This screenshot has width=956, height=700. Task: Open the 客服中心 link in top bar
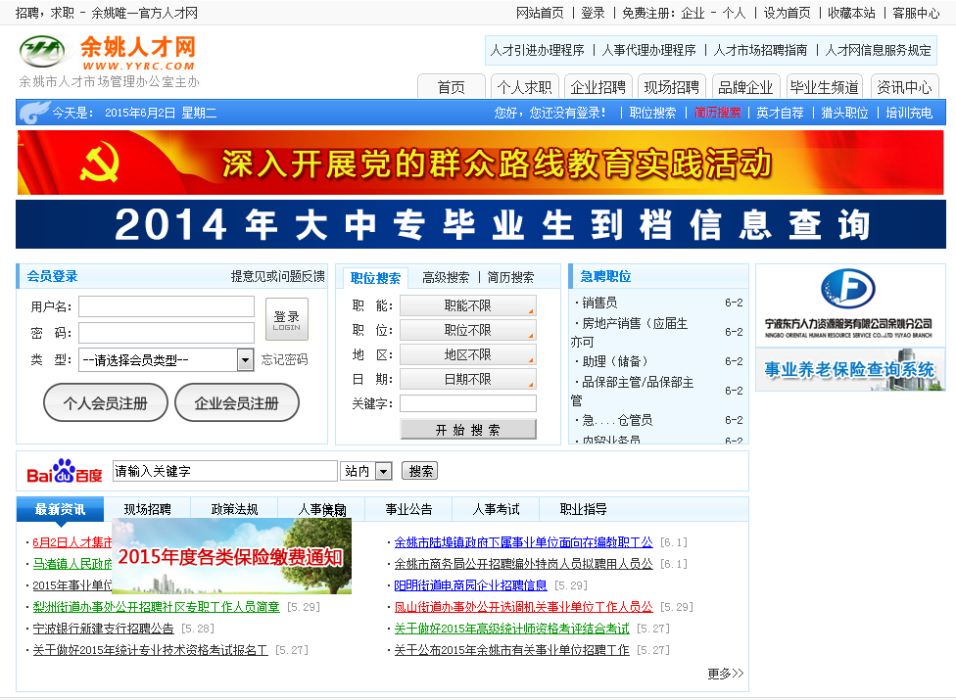916,13
